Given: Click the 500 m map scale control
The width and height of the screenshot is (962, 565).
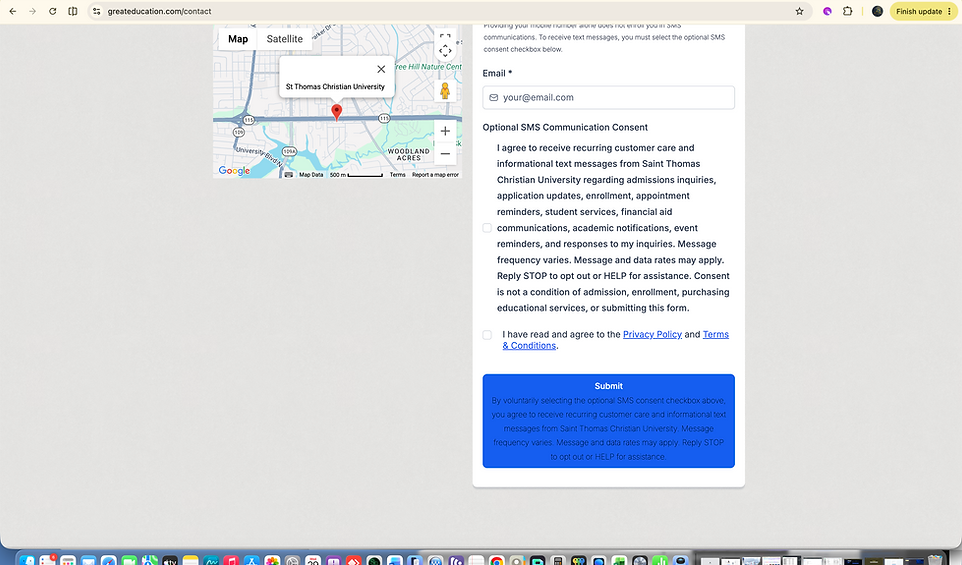Looking at the screenshot, I should click(x=356, y=175).
